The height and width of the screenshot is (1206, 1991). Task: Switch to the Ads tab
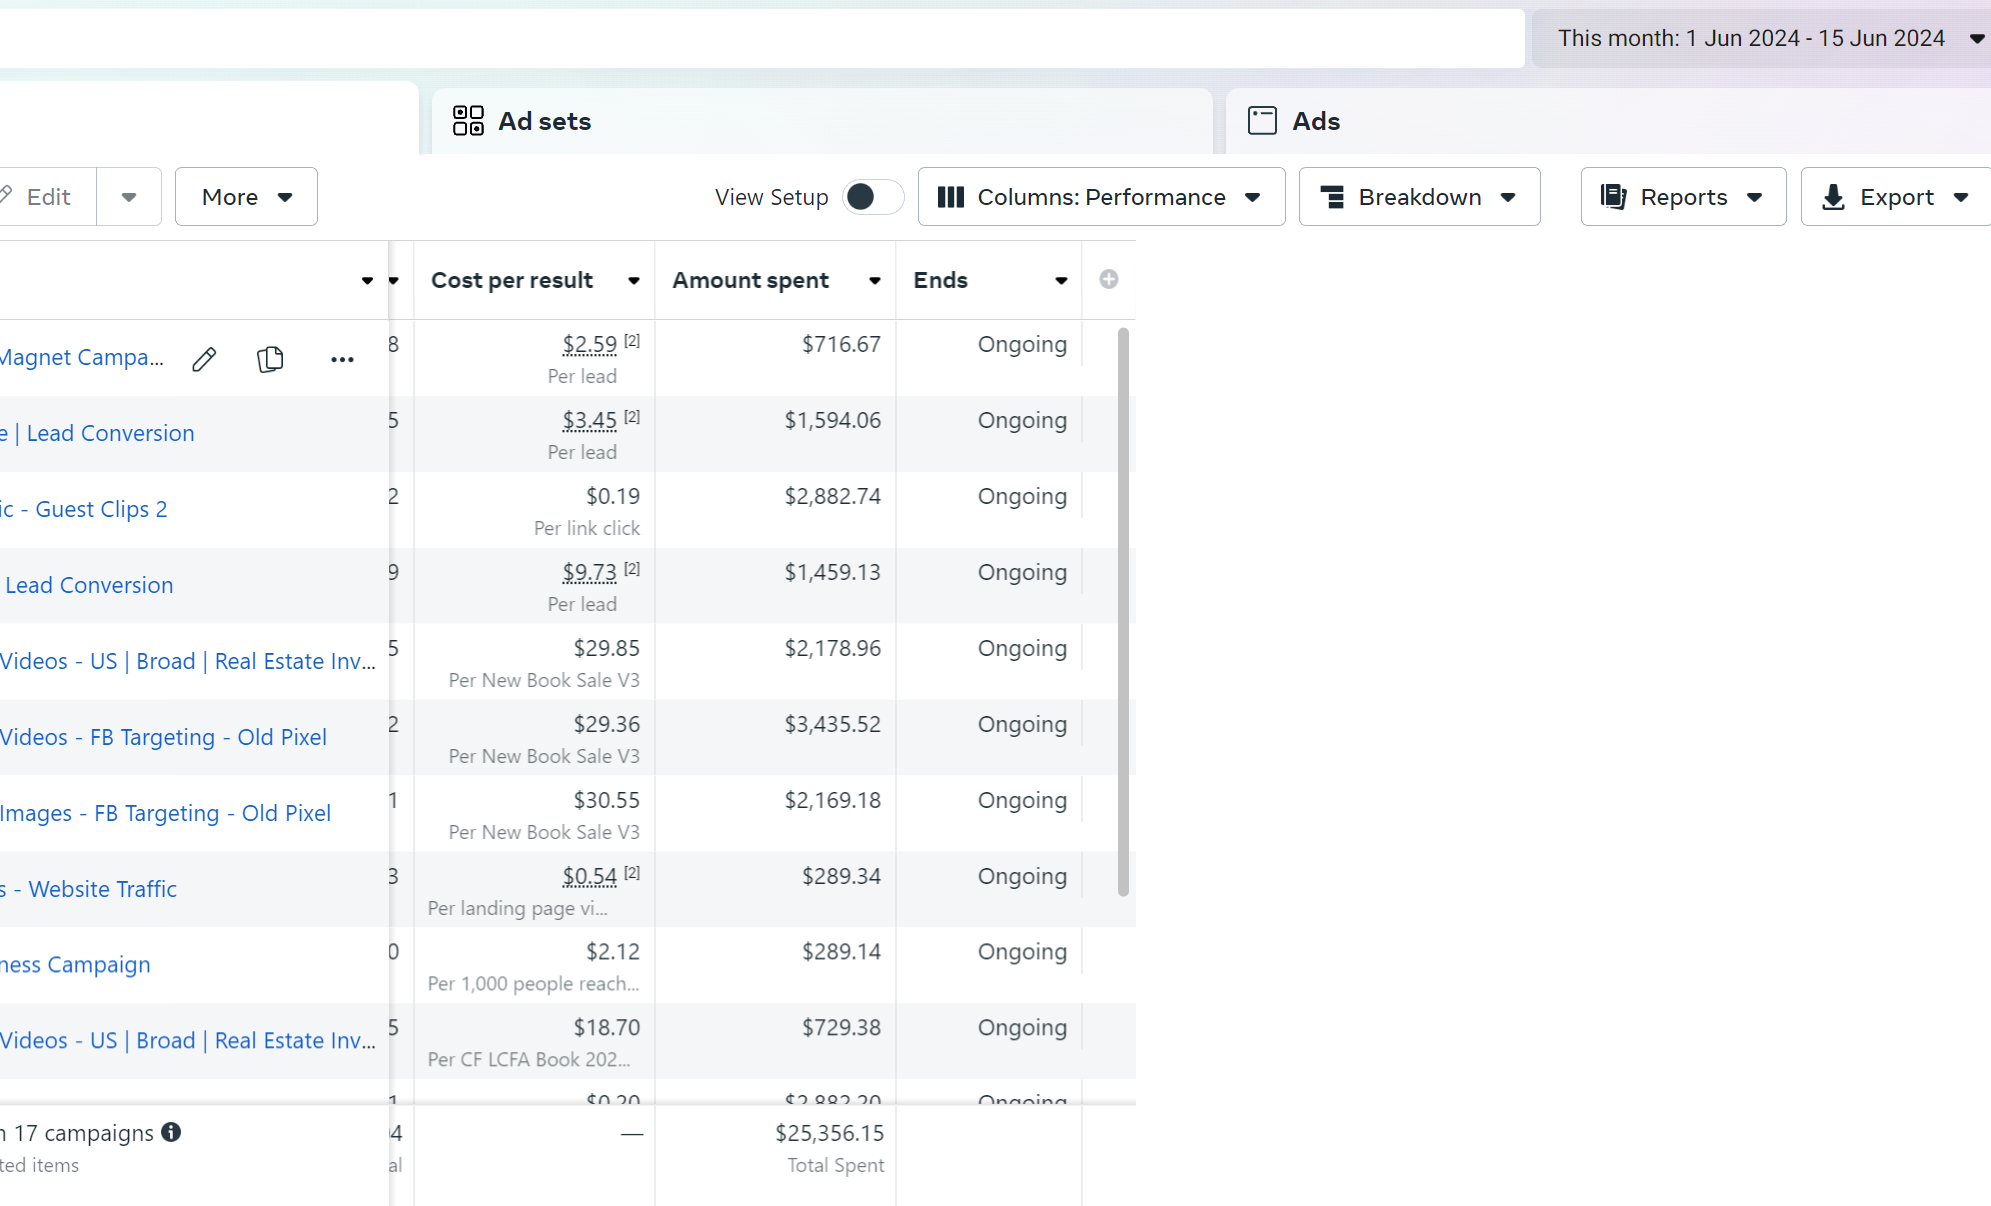pos(1608,121)
